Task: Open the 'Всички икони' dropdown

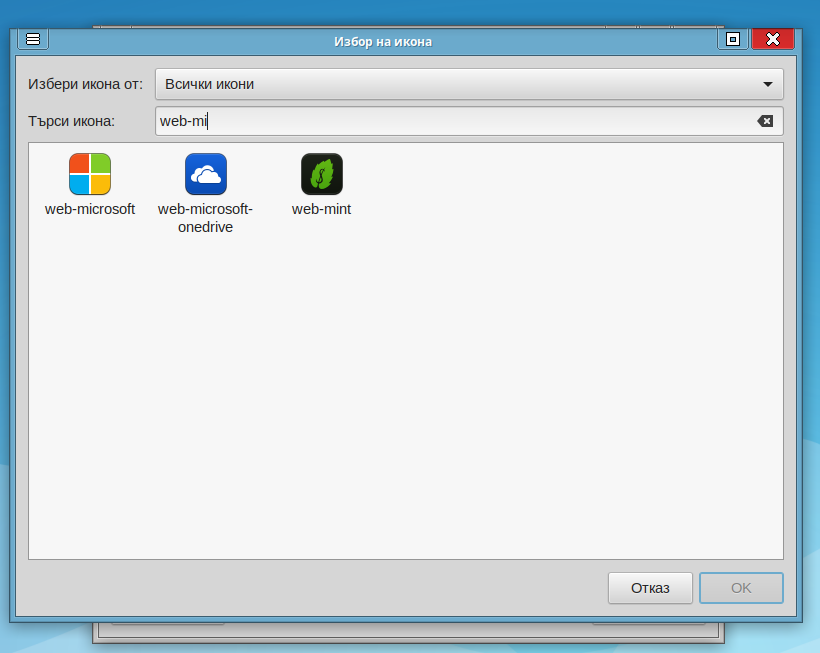Action: (469, 84)
